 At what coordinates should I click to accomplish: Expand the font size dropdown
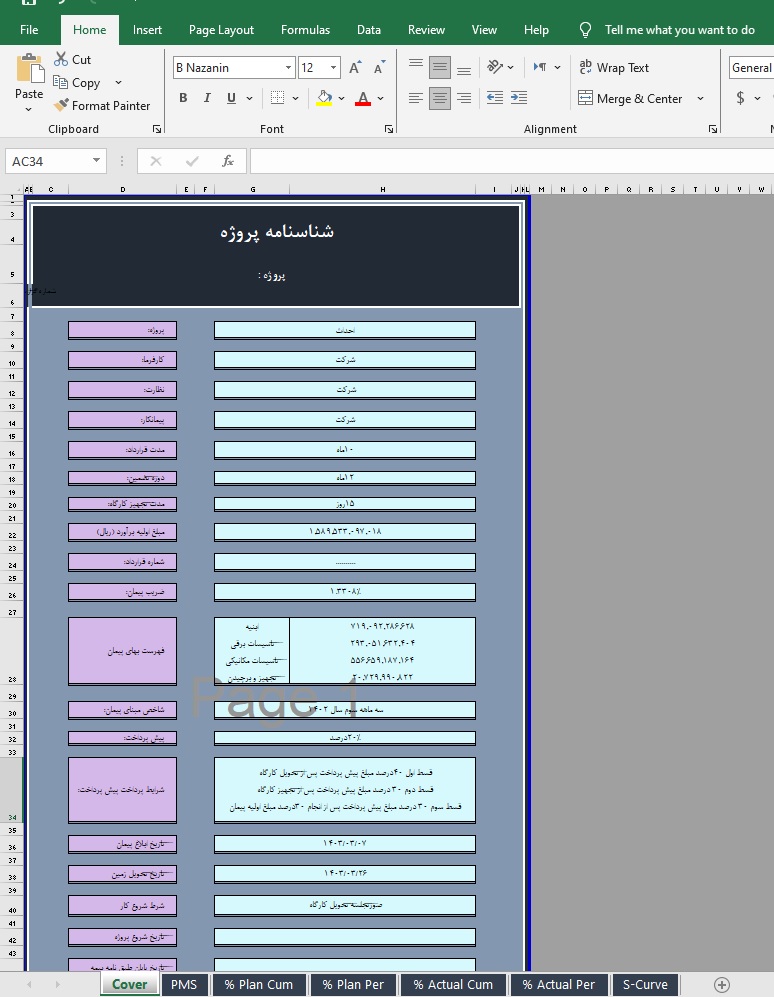click(333, 68)
